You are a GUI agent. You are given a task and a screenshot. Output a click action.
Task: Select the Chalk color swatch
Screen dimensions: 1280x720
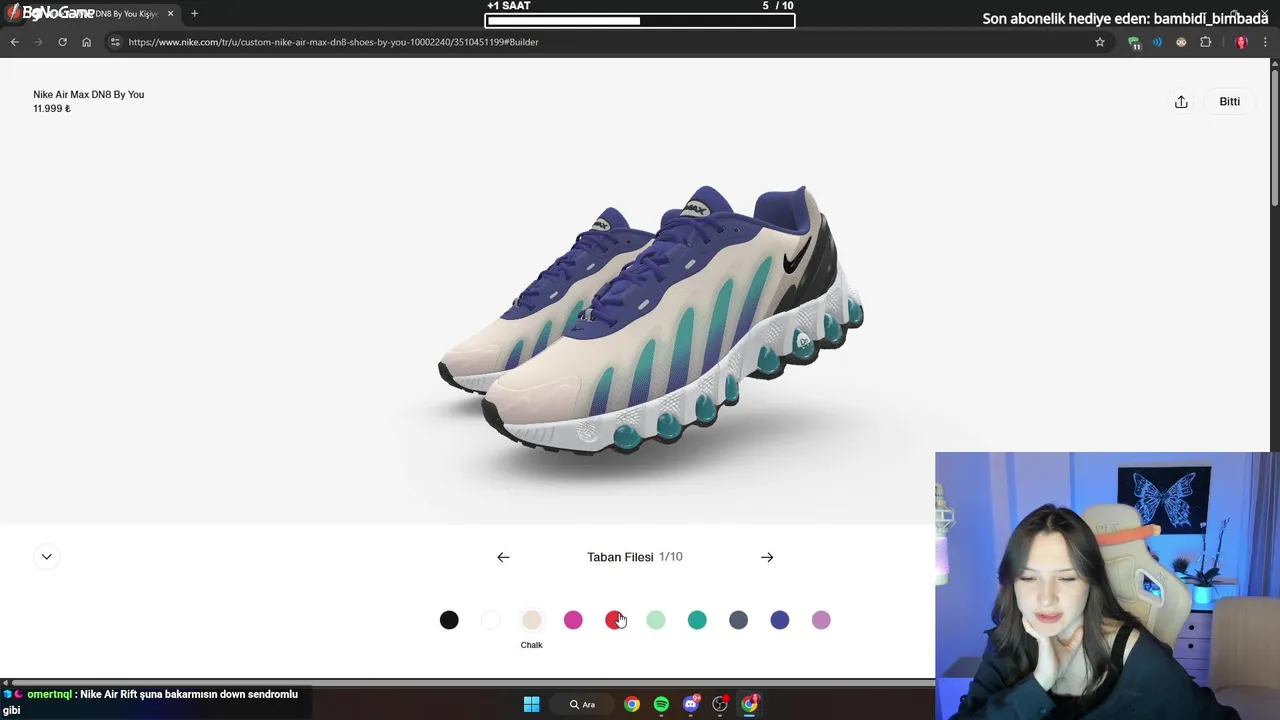pyautogui.click(x=532, y=620)
